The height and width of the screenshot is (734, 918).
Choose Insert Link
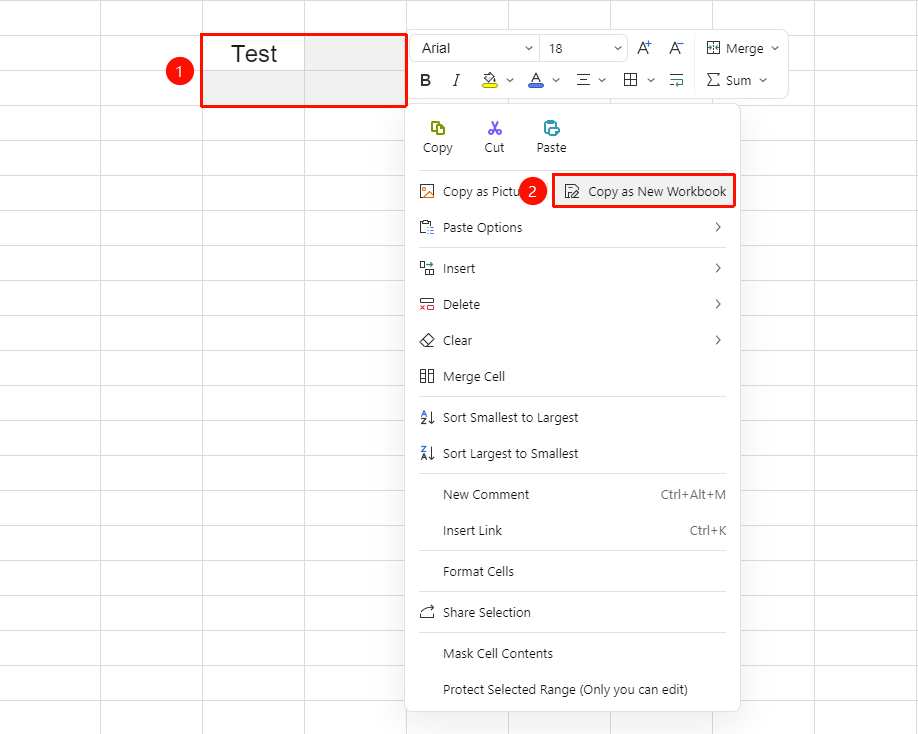(x=572, y=530)
